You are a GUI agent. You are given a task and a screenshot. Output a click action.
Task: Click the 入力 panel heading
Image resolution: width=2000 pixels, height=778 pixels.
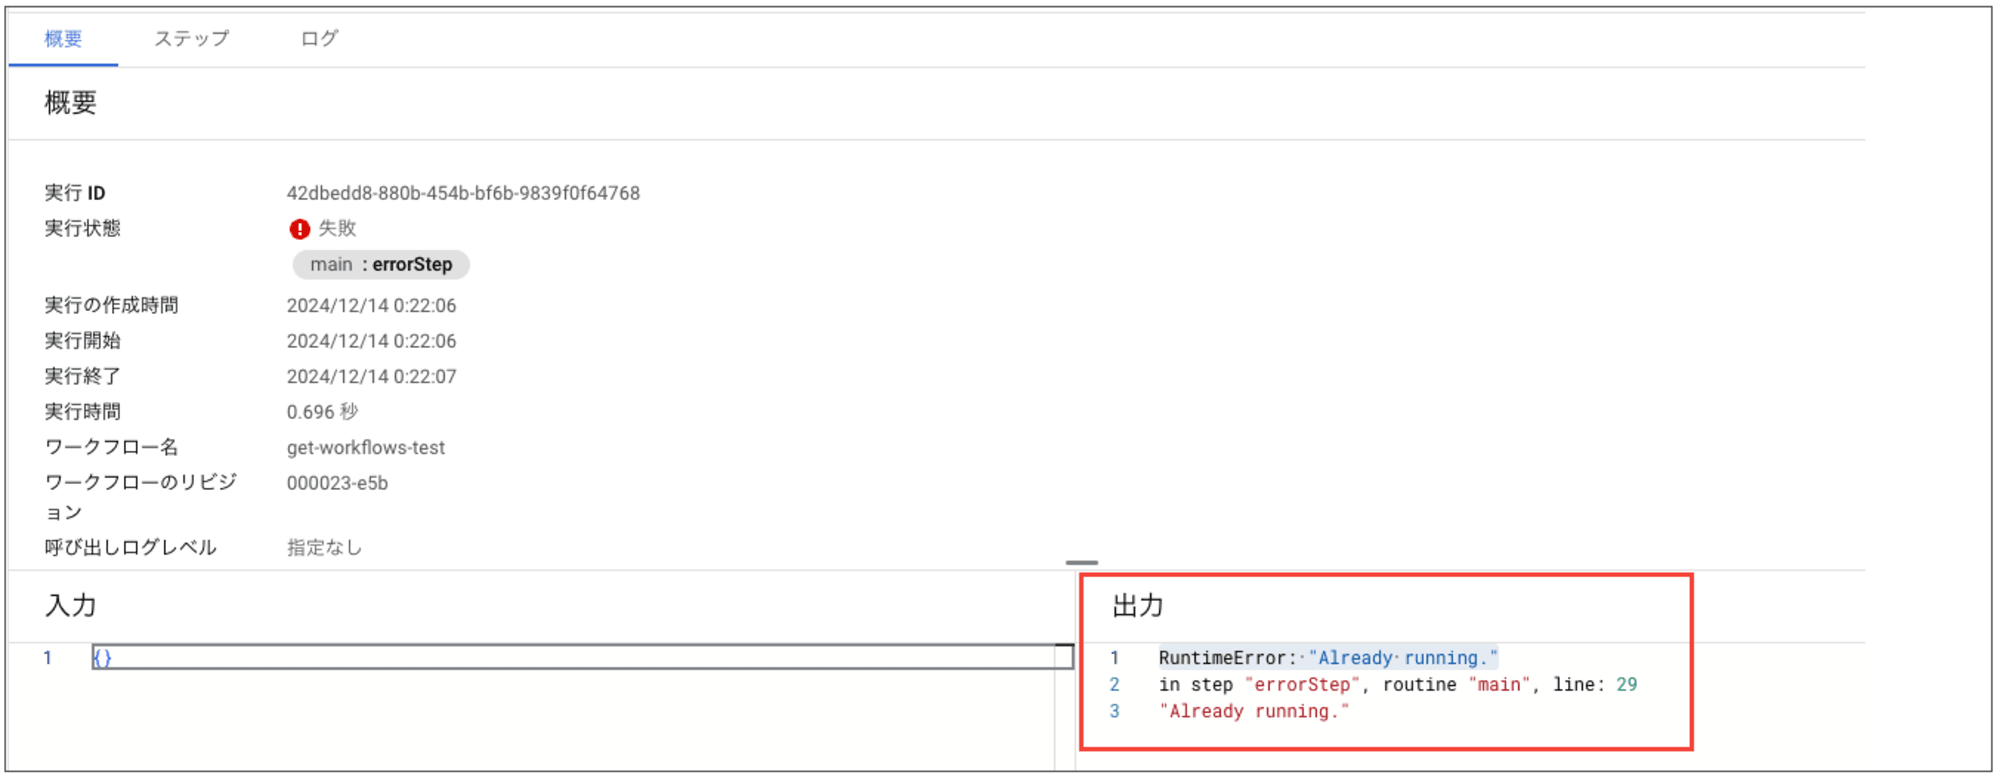pos(70,606)
